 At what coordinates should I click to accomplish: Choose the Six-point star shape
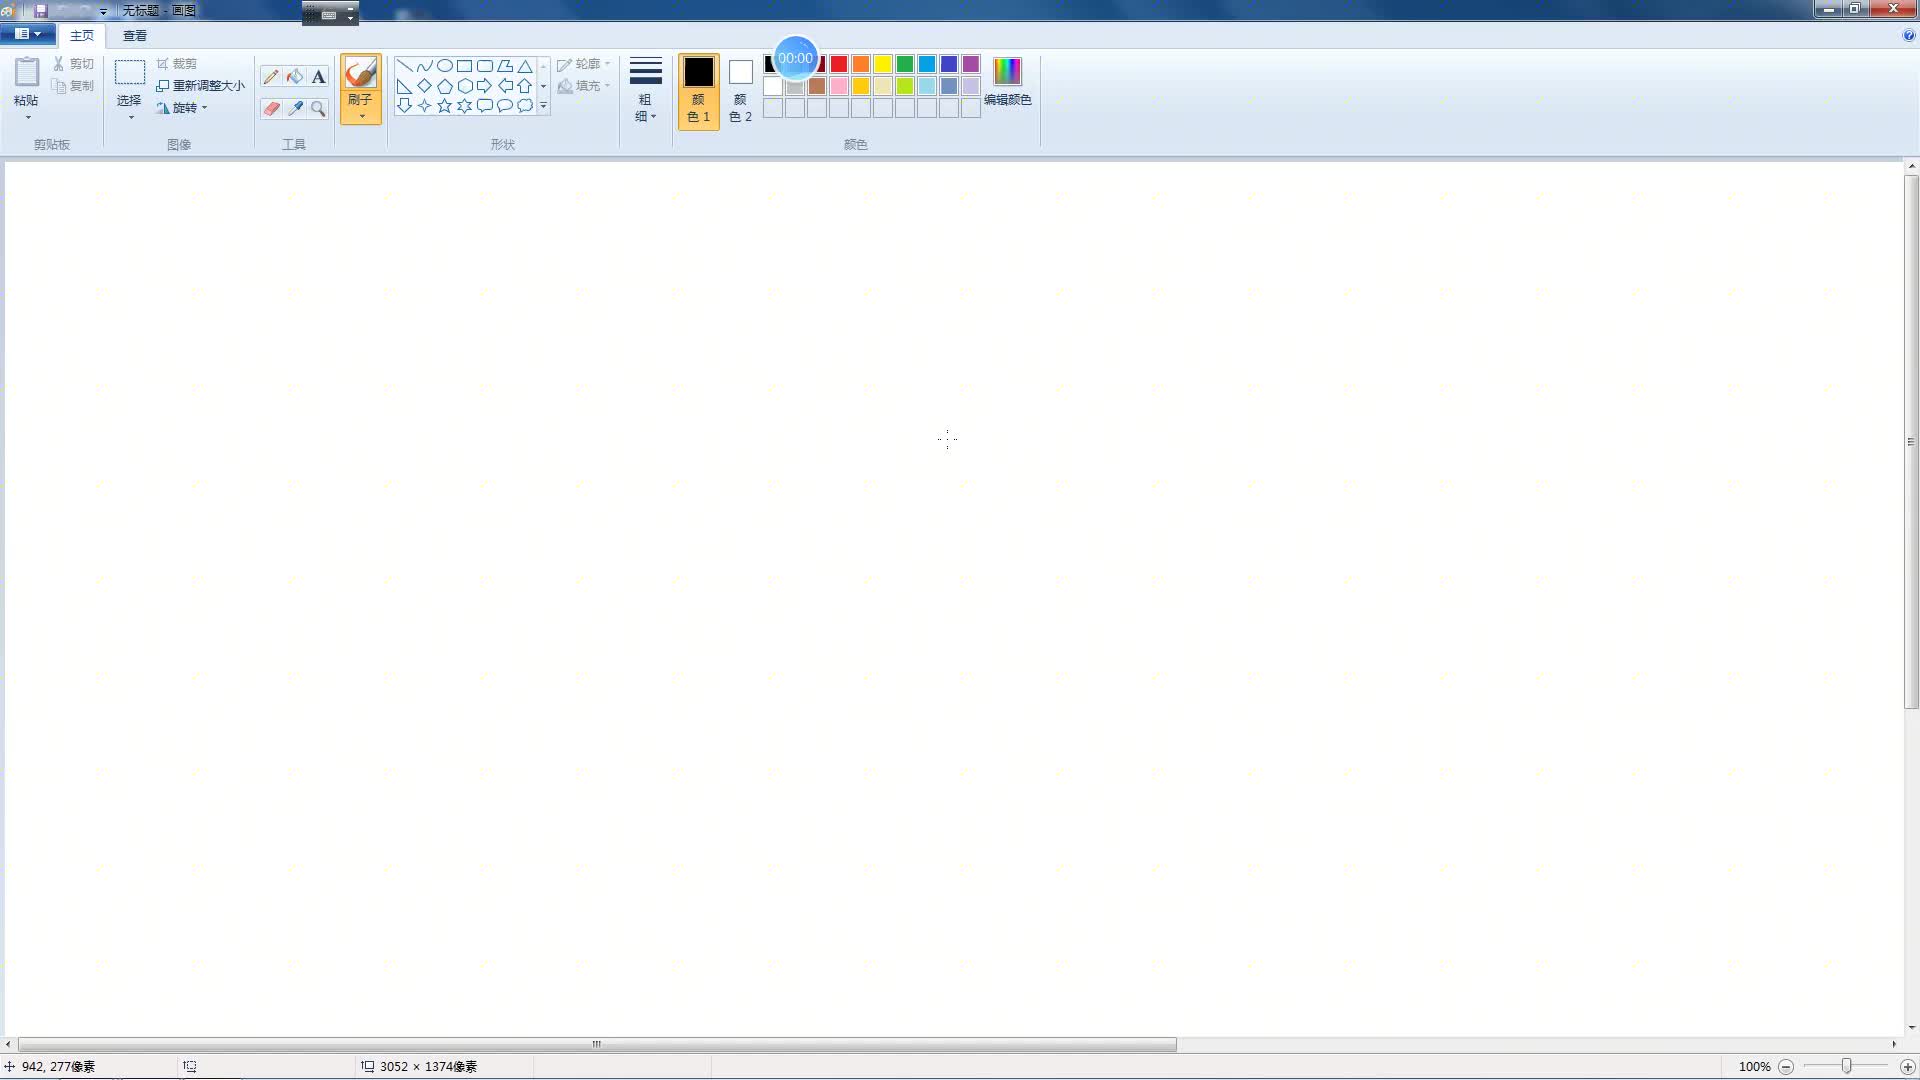point(465,106)
